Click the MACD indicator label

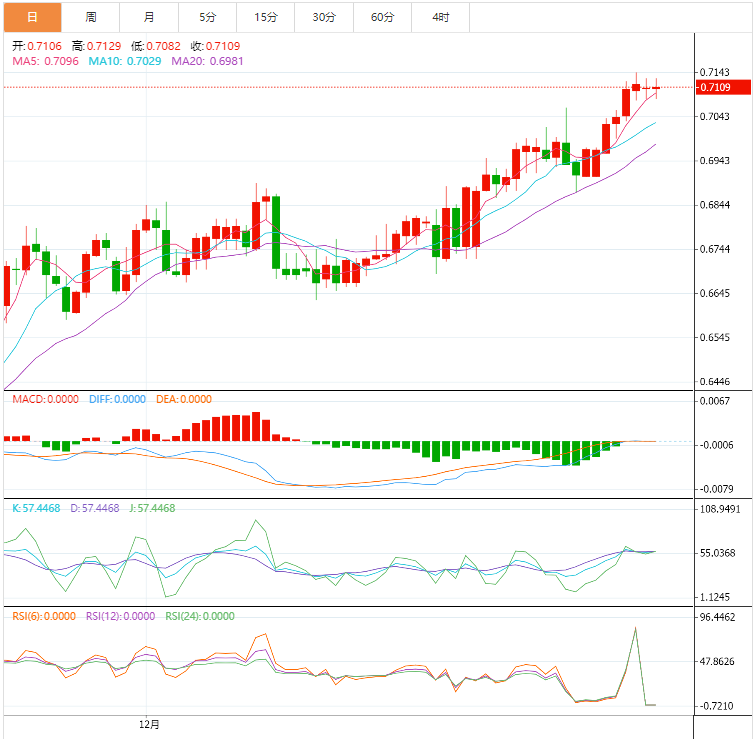click(45, 399)
